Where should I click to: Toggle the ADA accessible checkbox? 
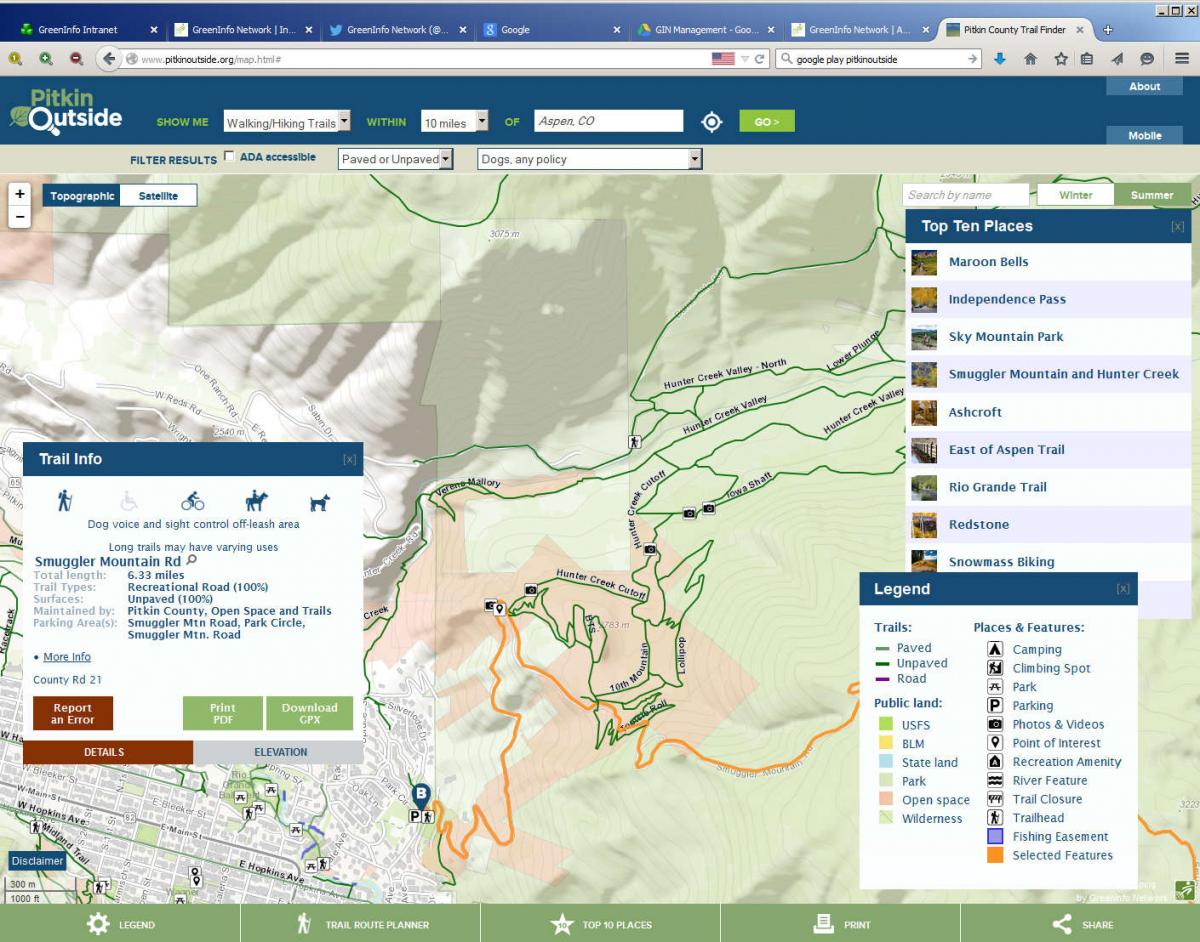tap(230, 156)
